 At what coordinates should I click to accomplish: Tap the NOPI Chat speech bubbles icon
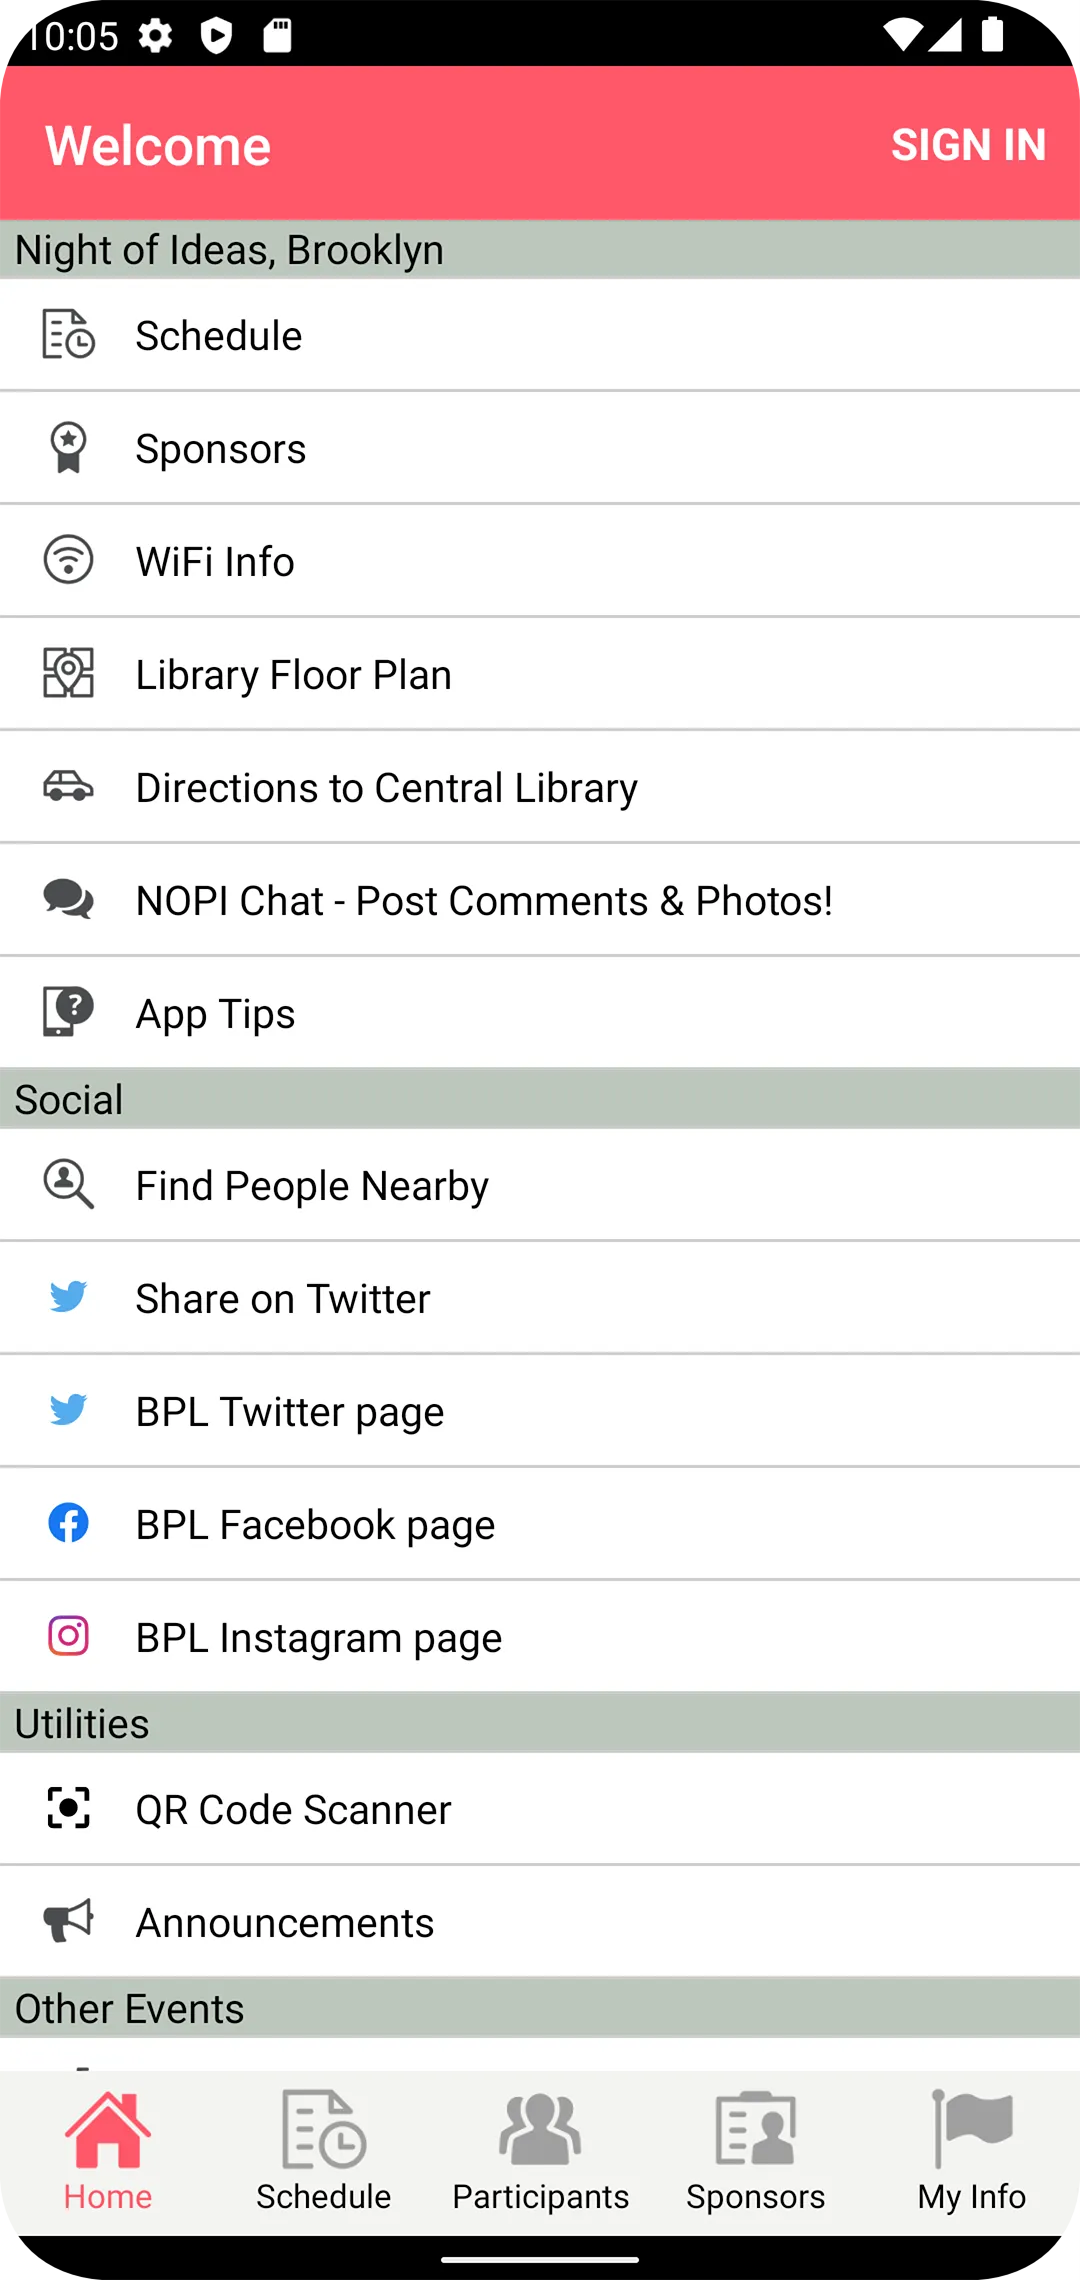(x=68, y=900)
